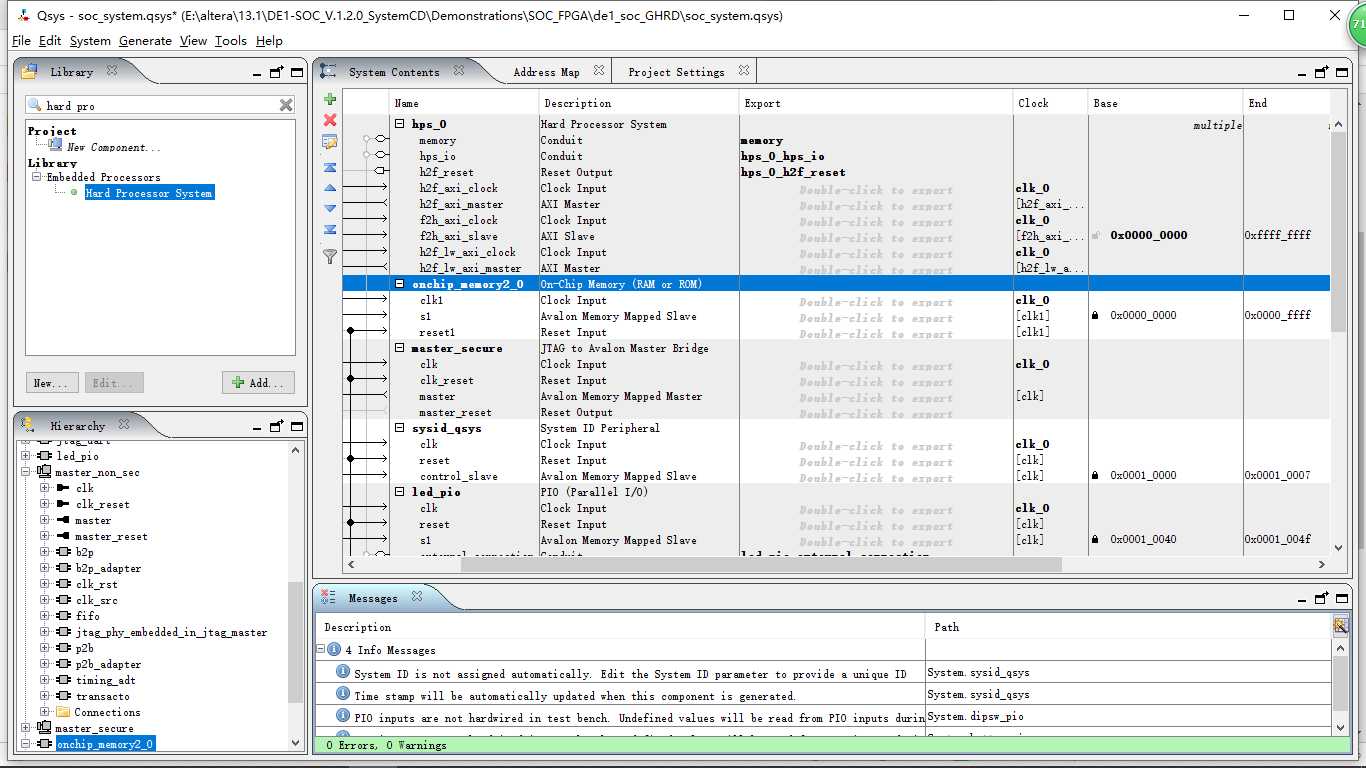Screen dimensions: 1366x768
Task: Open the Tools menu
Action: click(230, 40)
